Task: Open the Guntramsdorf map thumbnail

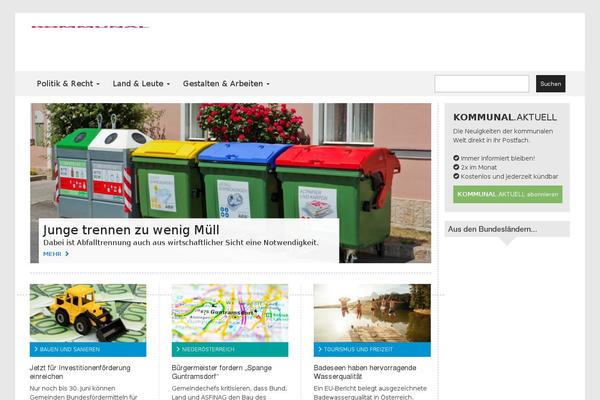Action: (x=230, y=313)
